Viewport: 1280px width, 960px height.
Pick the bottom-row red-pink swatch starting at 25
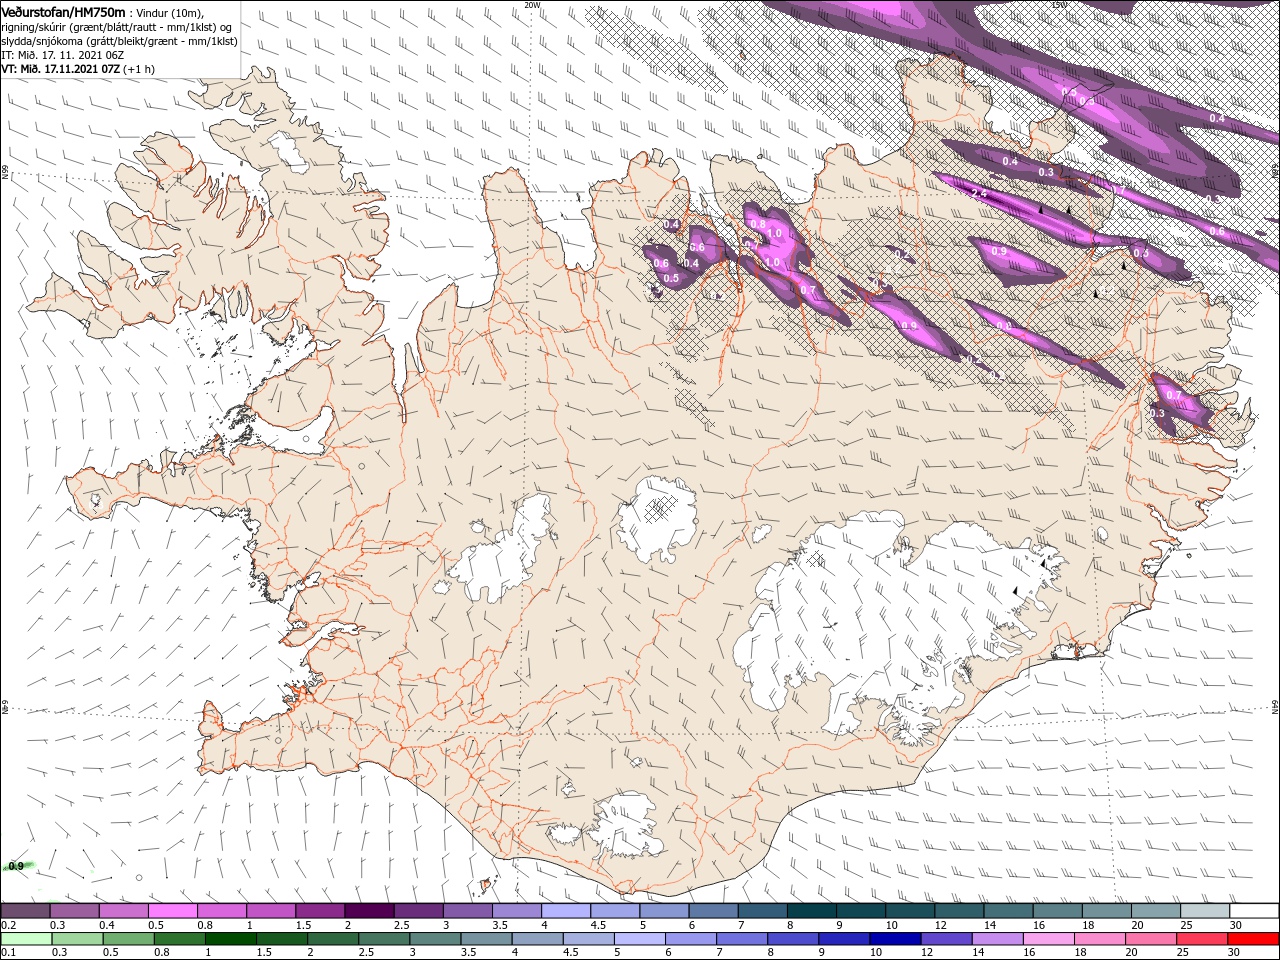pos(1202,939)
